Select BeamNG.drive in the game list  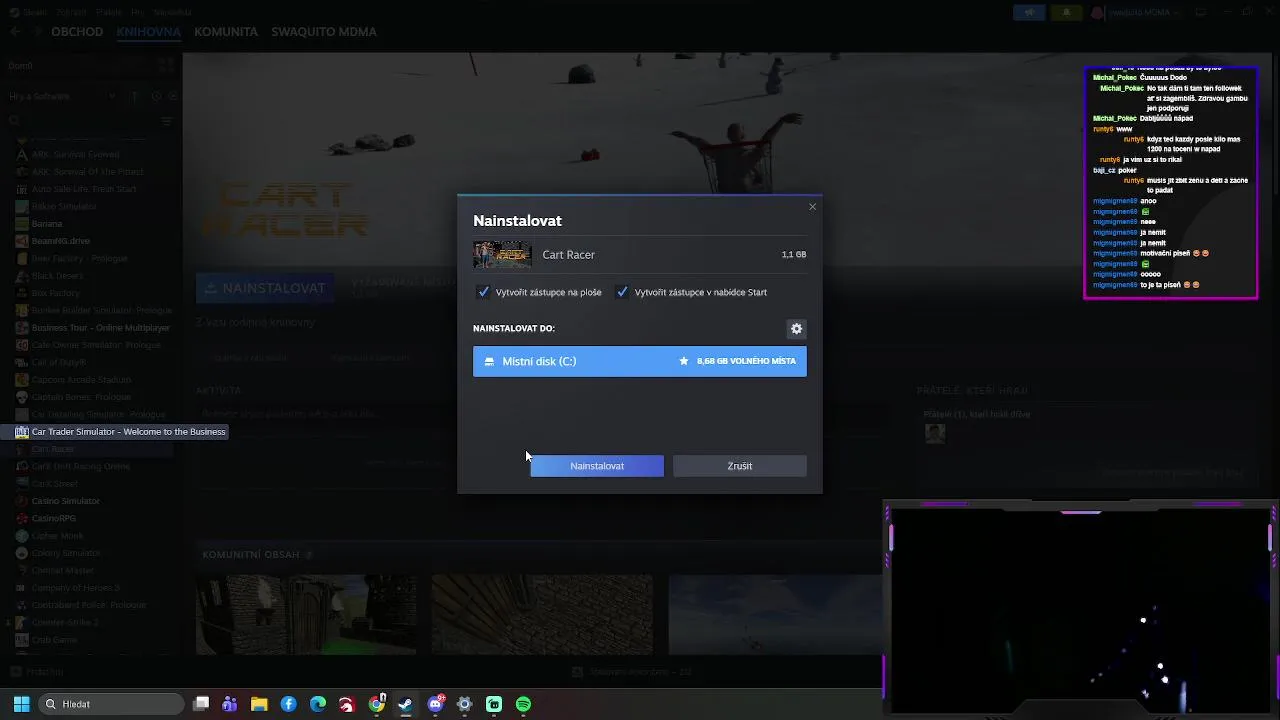[60, 241]
